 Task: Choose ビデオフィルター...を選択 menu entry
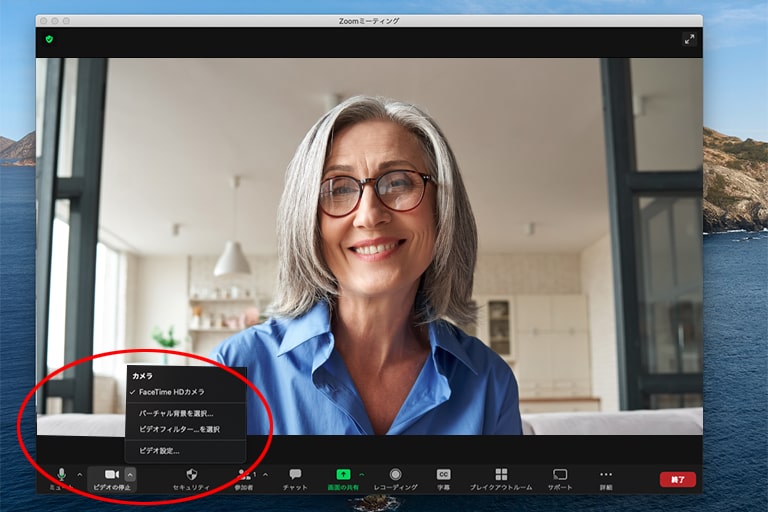[186, 429]
